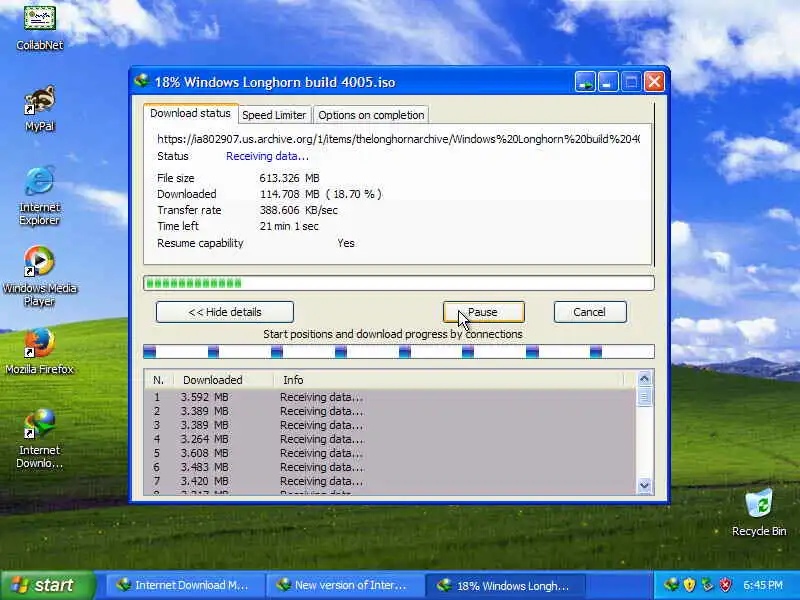
Task: Select connection row 1 with 3.592 MB
Action: pyautogui.click(x=390, y=397)
